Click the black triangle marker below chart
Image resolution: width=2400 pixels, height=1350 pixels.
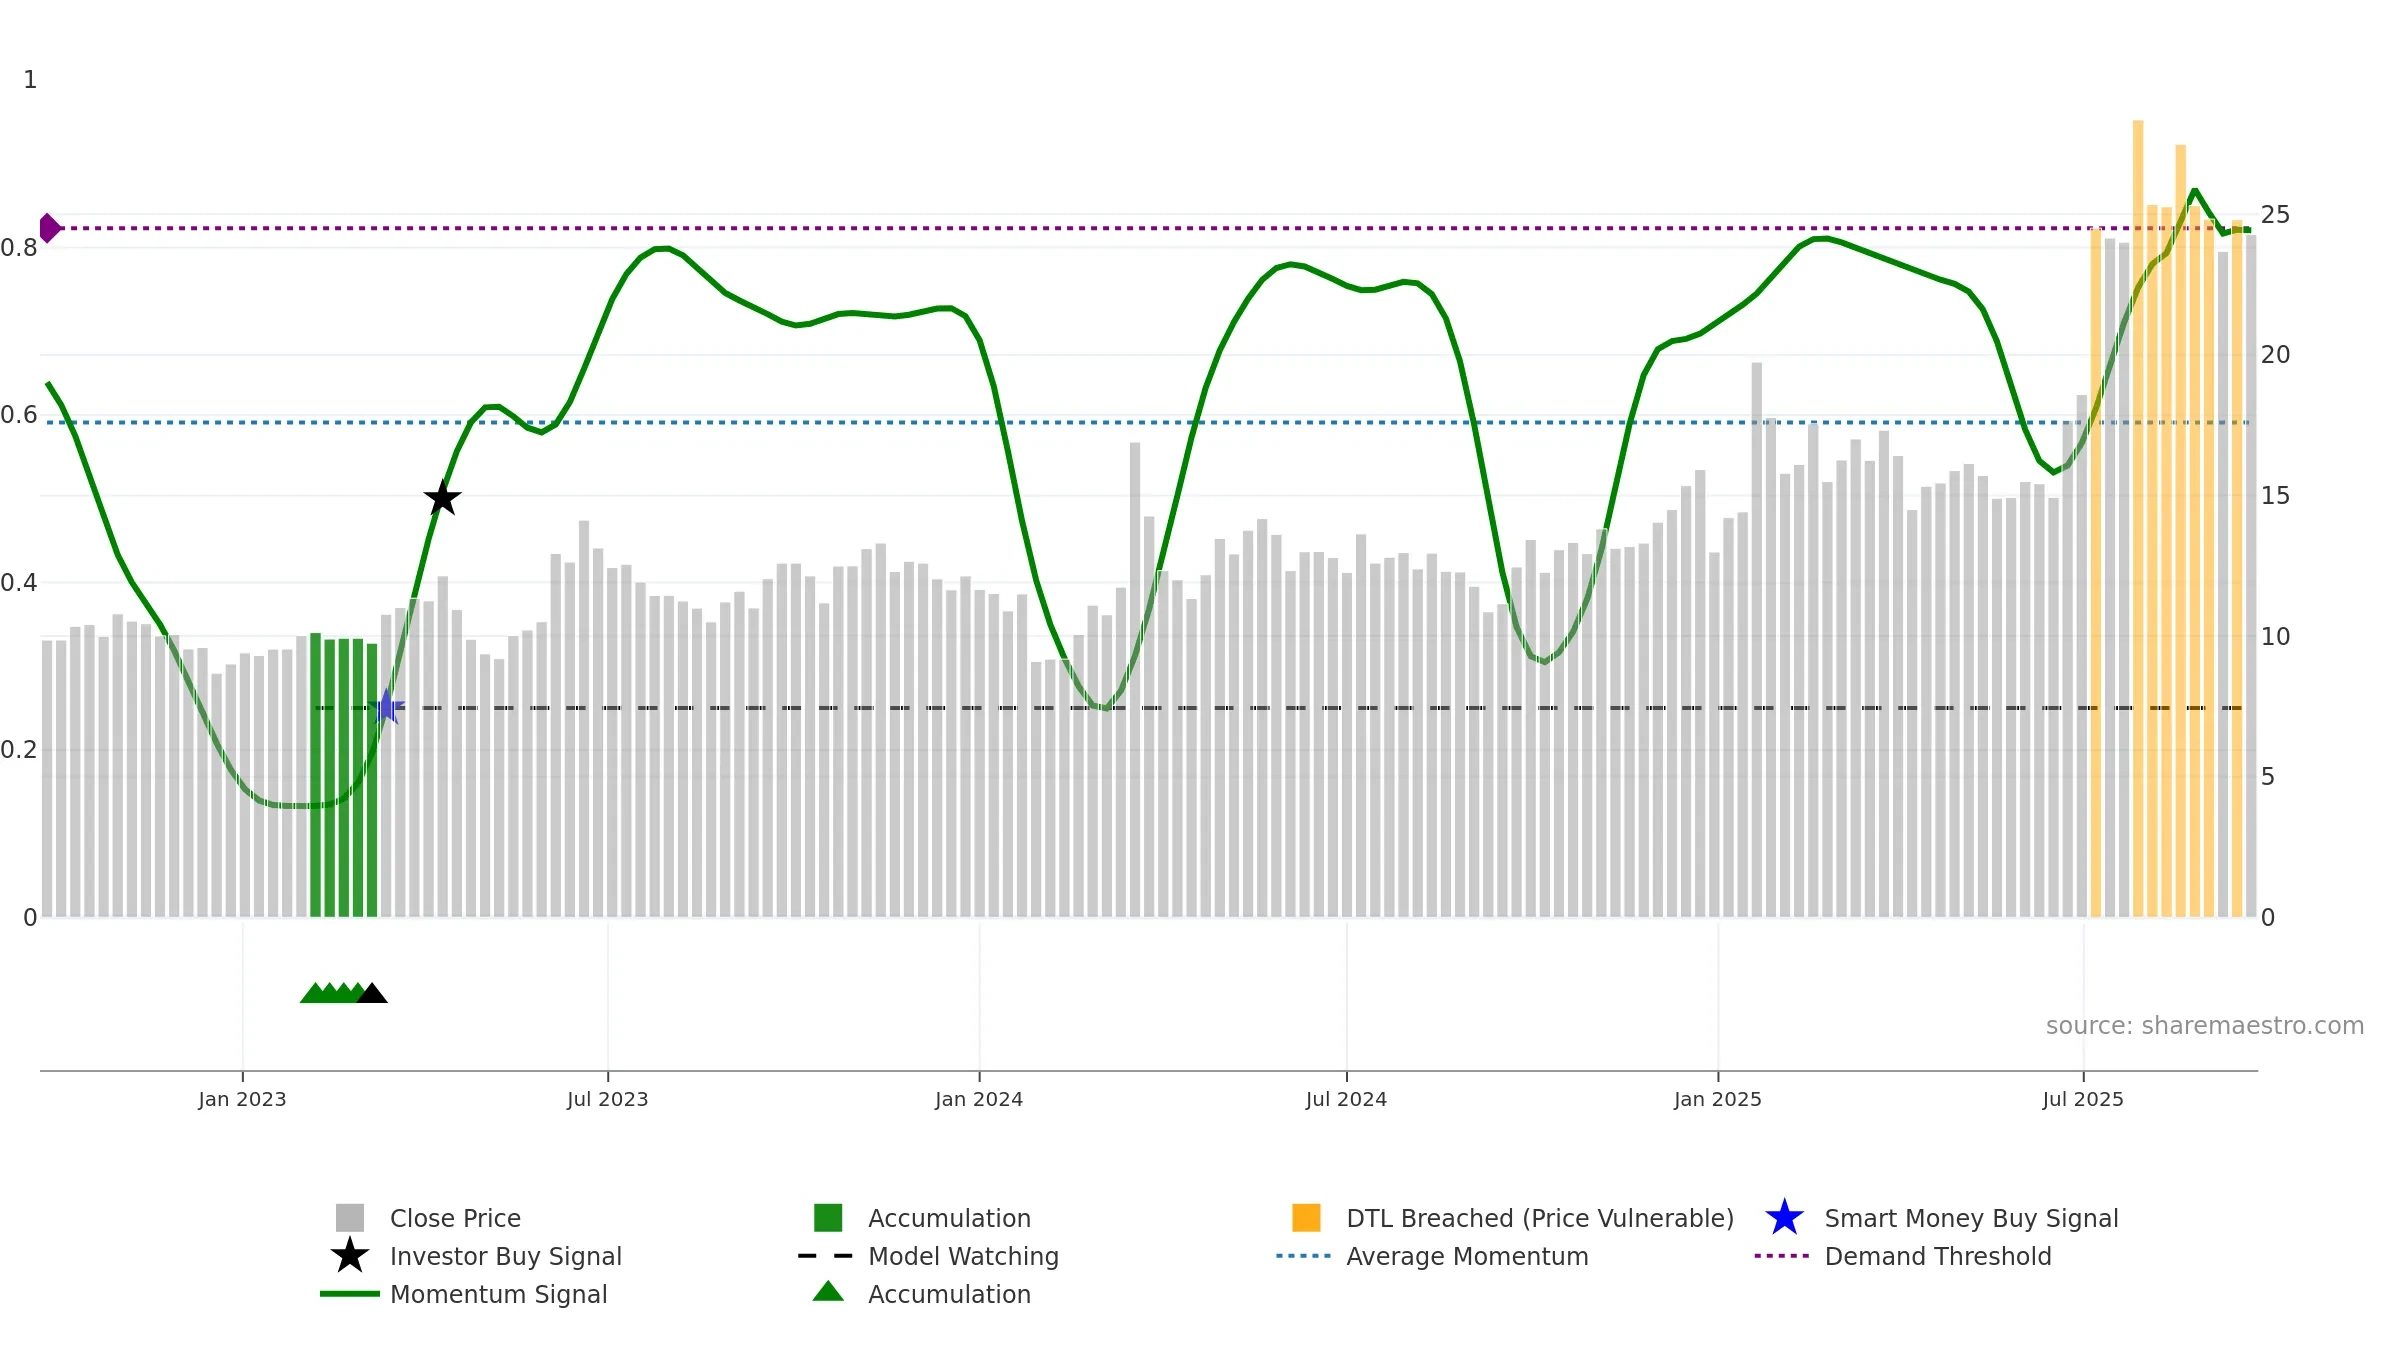pos(372,993)
